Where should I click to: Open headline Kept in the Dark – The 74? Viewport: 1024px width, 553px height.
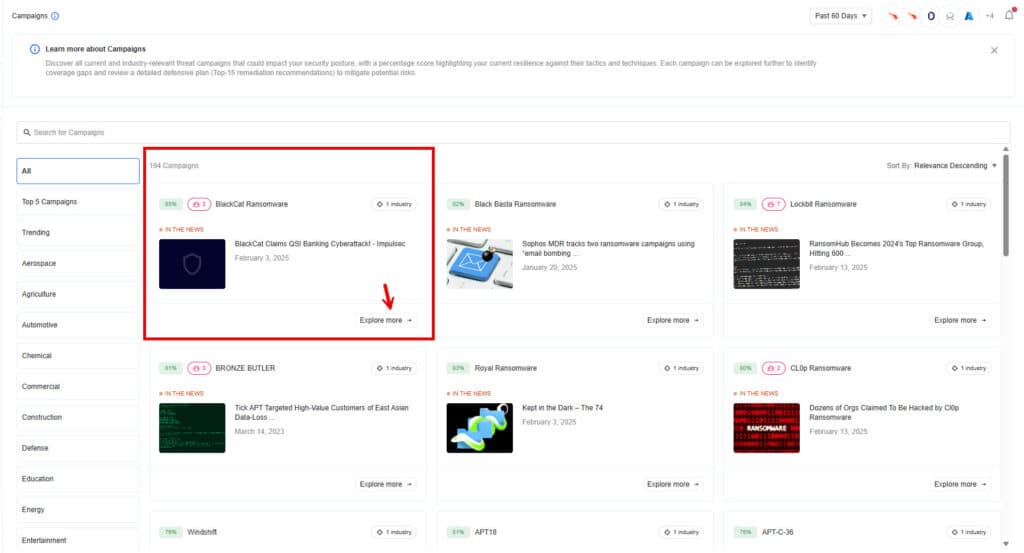point(562,407)
